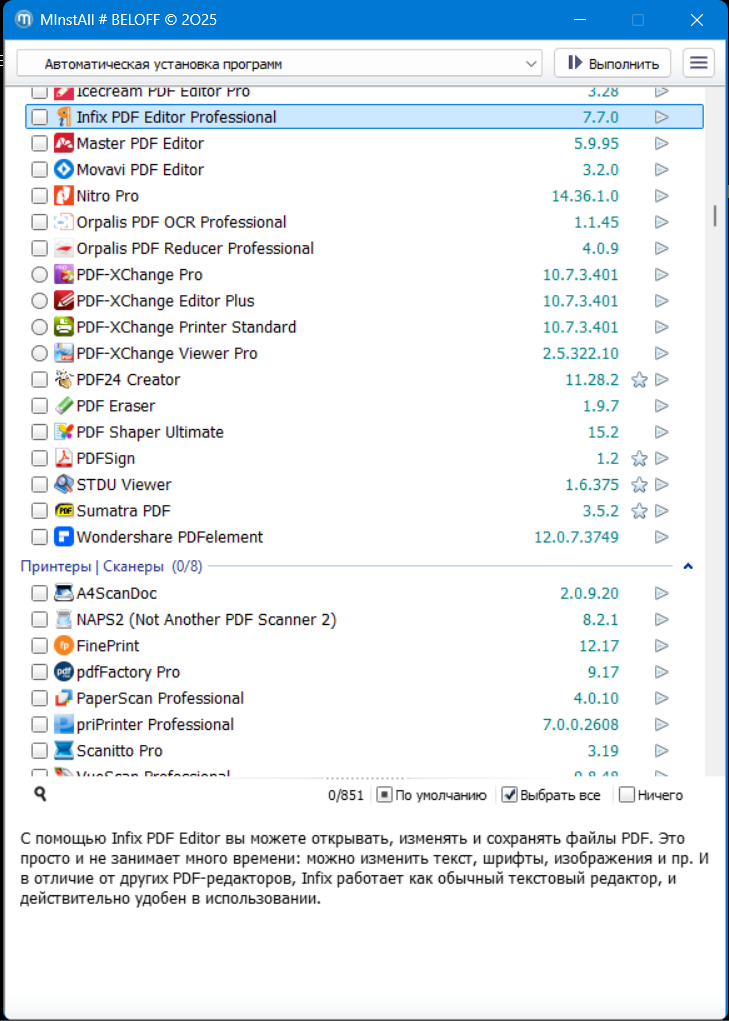Click the play arrow beside Master PDF Editor
The width and height of the screenshot is (729, 1021).
661,144
